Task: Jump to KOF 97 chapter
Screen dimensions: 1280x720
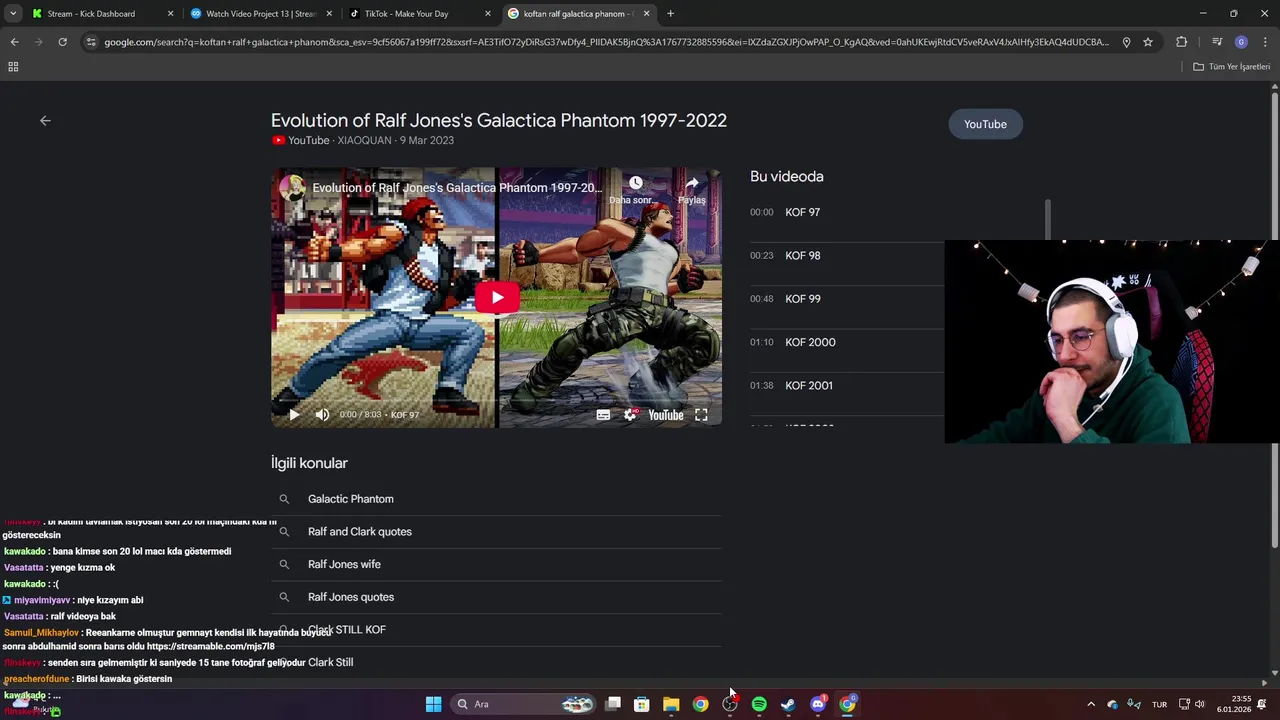Action: tap(846, 212)
